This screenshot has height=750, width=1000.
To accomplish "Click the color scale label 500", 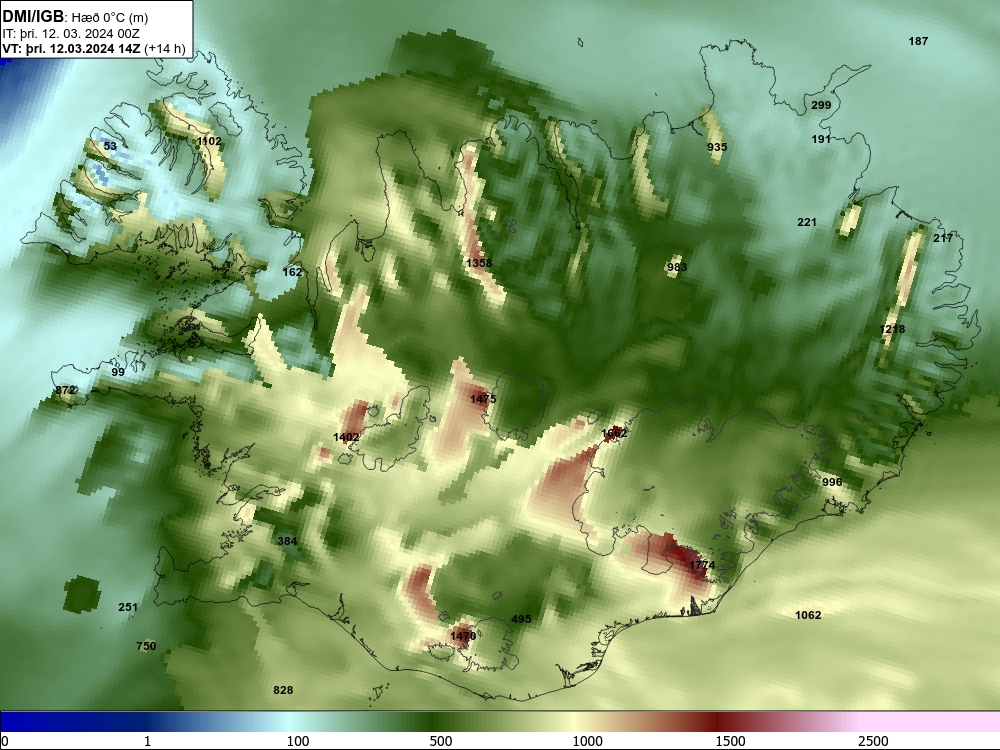I will point(441,741).
